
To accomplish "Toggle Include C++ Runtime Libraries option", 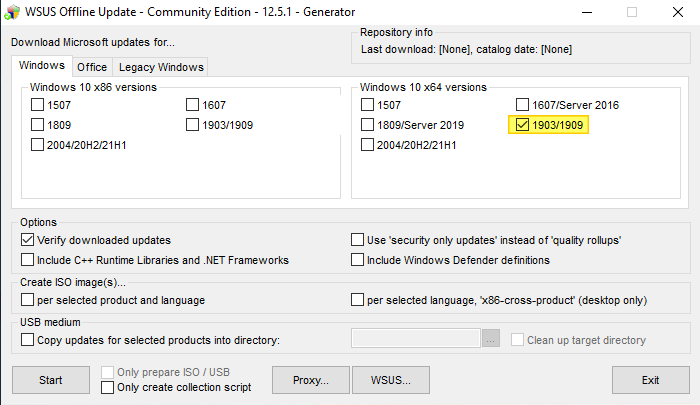I will [28, 260].
